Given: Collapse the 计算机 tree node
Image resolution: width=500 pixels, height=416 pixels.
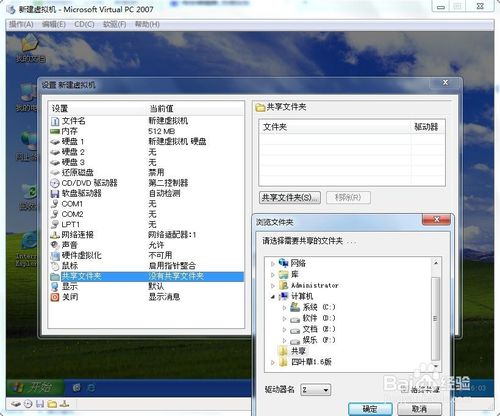Looking at the screenshot, I should click(x=273, y=297).
